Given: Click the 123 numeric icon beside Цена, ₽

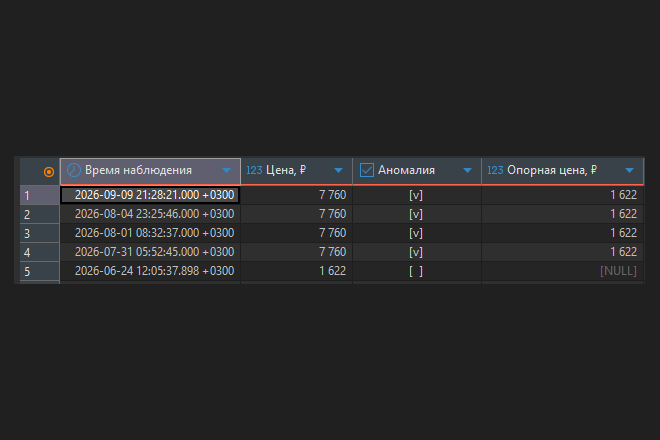Looking at the screenshot, I should tap(254, 170).
